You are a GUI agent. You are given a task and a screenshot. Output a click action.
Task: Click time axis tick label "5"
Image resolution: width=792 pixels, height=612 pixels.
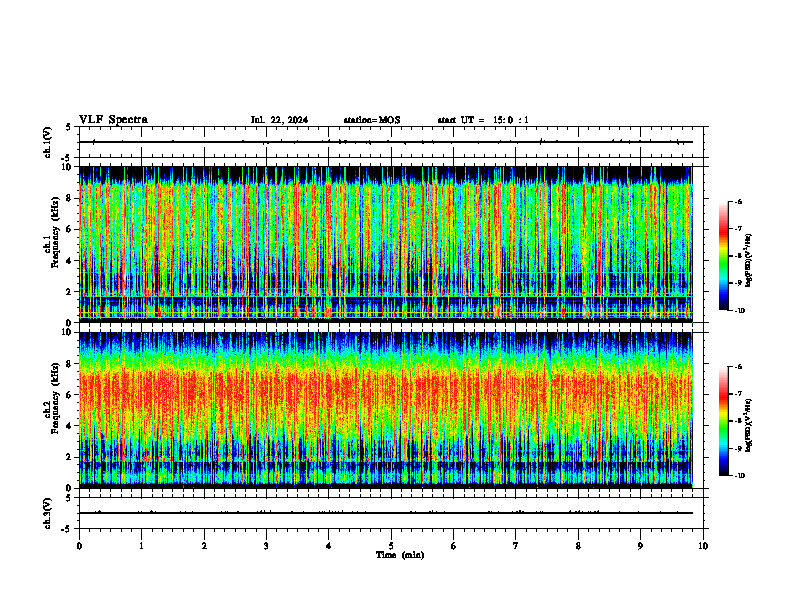[x=391, y=546]
